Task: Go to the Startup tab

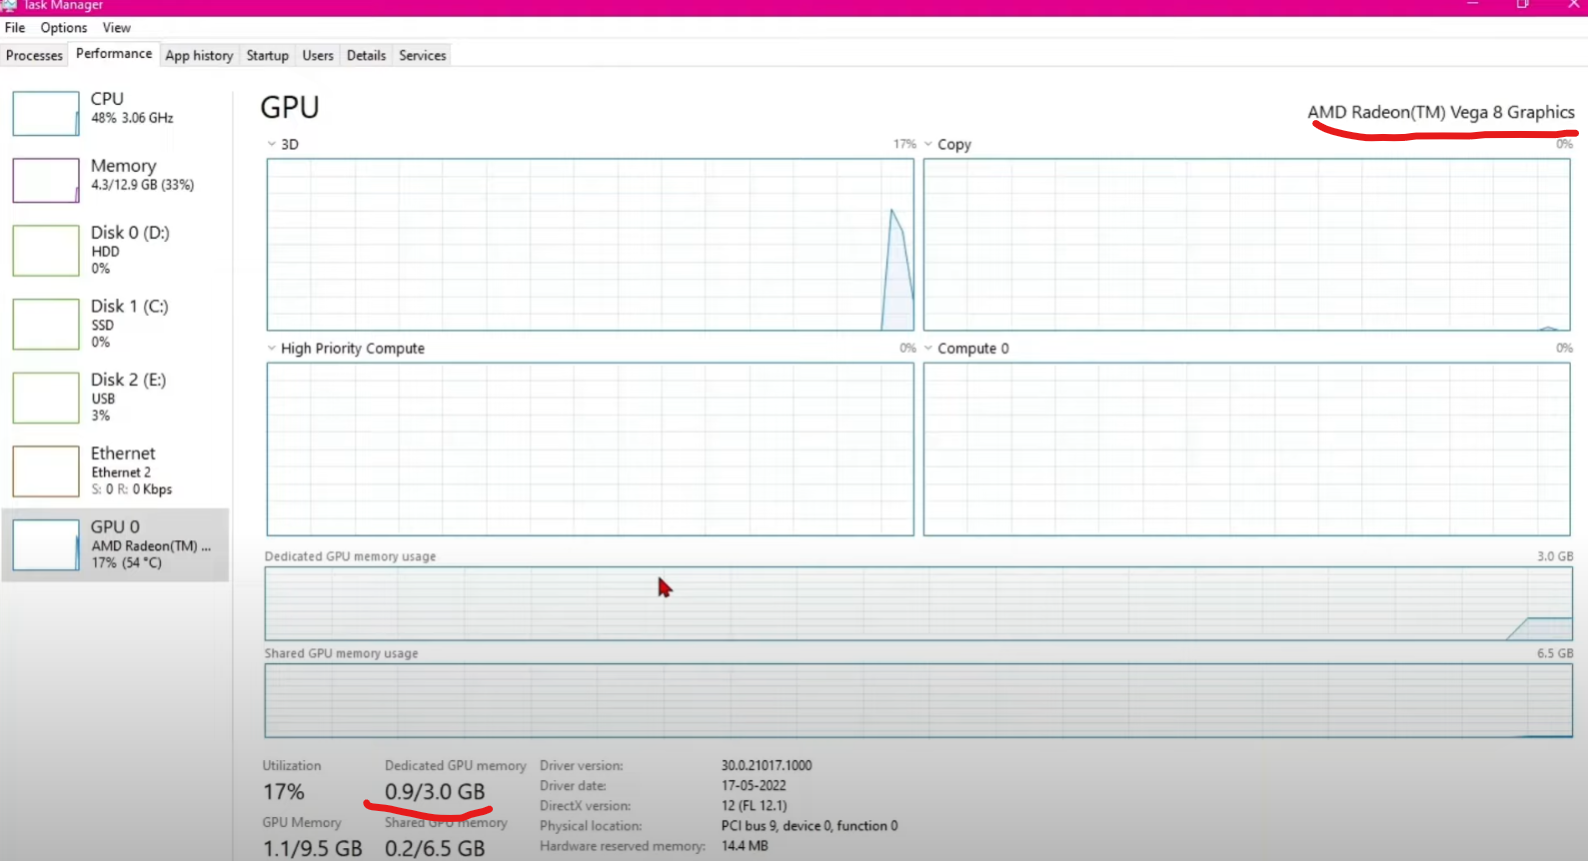Action: 267,56
